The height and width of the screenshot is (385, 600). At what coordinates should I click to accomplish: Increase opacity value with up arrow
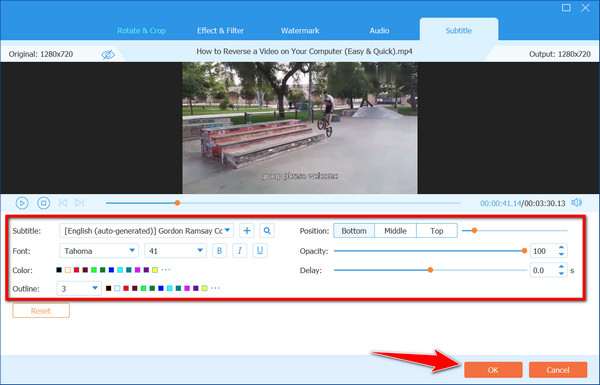pos(561,248)
